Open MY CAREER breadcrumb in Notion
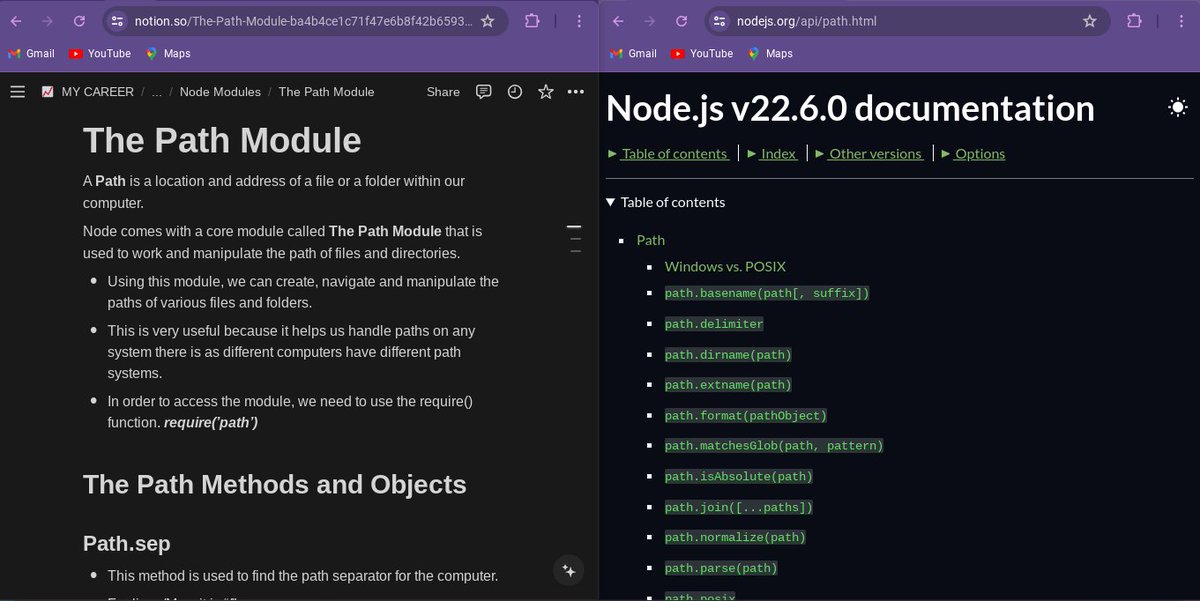This screenshot has width=1200, height=601. coord(87,91)
